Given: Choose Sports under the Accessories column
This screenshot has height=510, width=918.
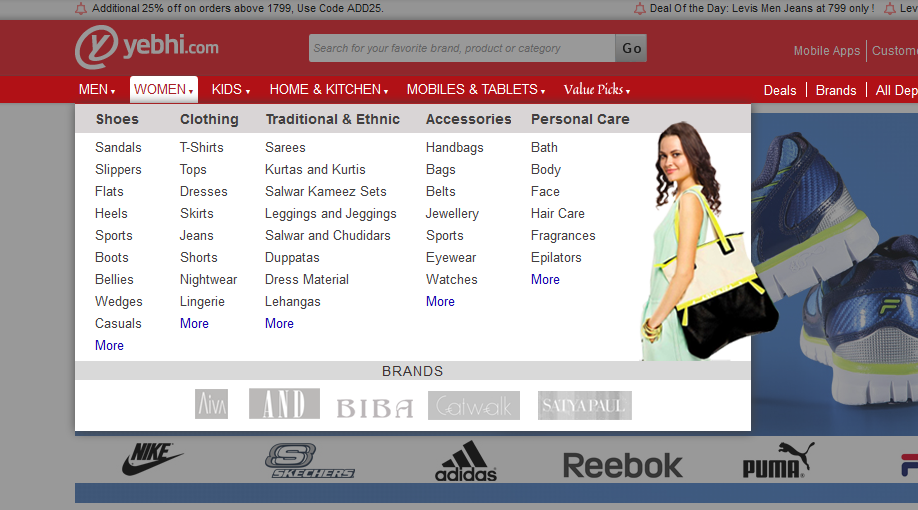Looking at the screenshot, I should coord(444,235).
